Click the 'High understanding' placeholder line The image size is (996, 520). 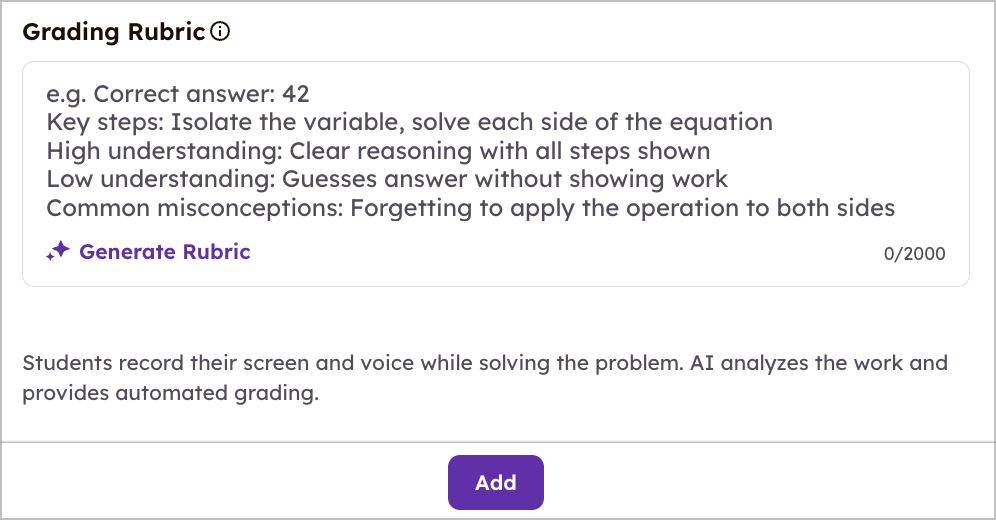coord(379,151)
